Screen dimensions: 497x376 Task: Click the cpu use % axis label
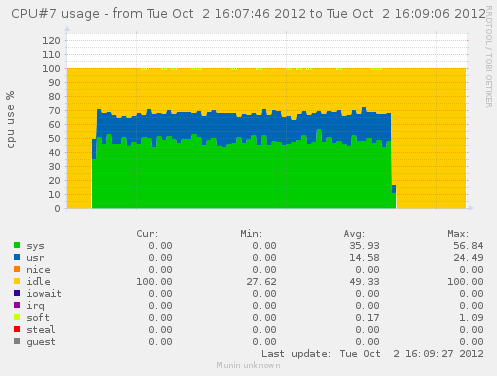click(10, 119)
